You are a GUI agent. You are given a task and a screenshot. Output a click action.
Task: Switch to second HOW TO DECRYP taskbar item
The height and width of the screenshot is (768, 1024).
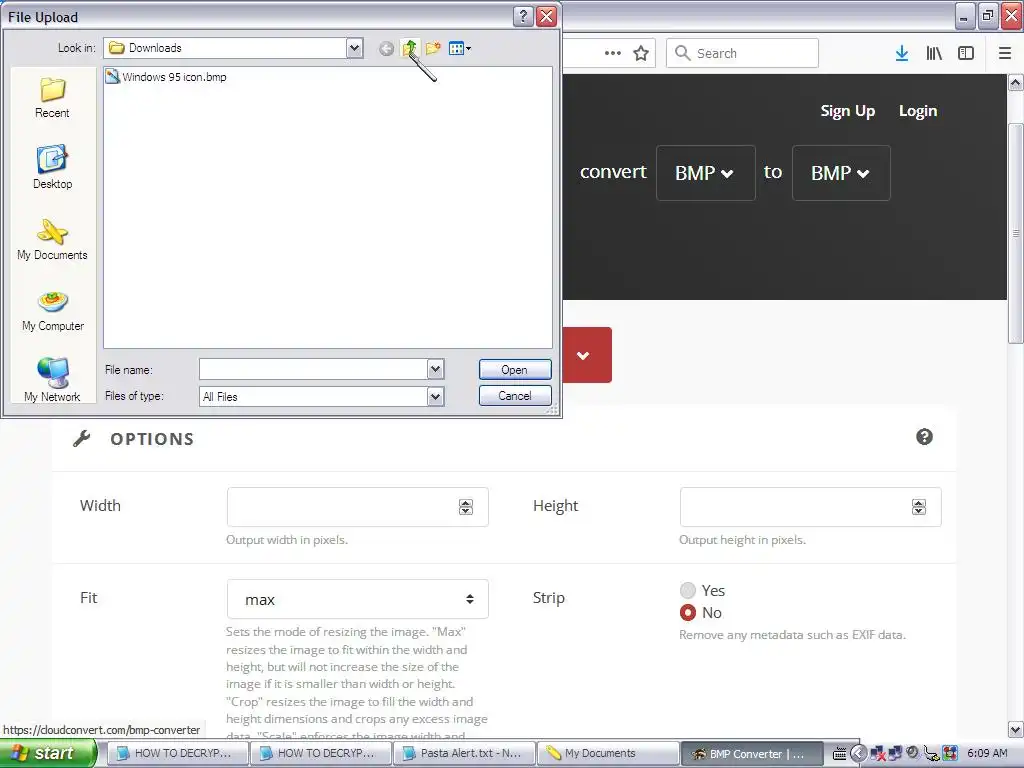click(x=320, y=754)
